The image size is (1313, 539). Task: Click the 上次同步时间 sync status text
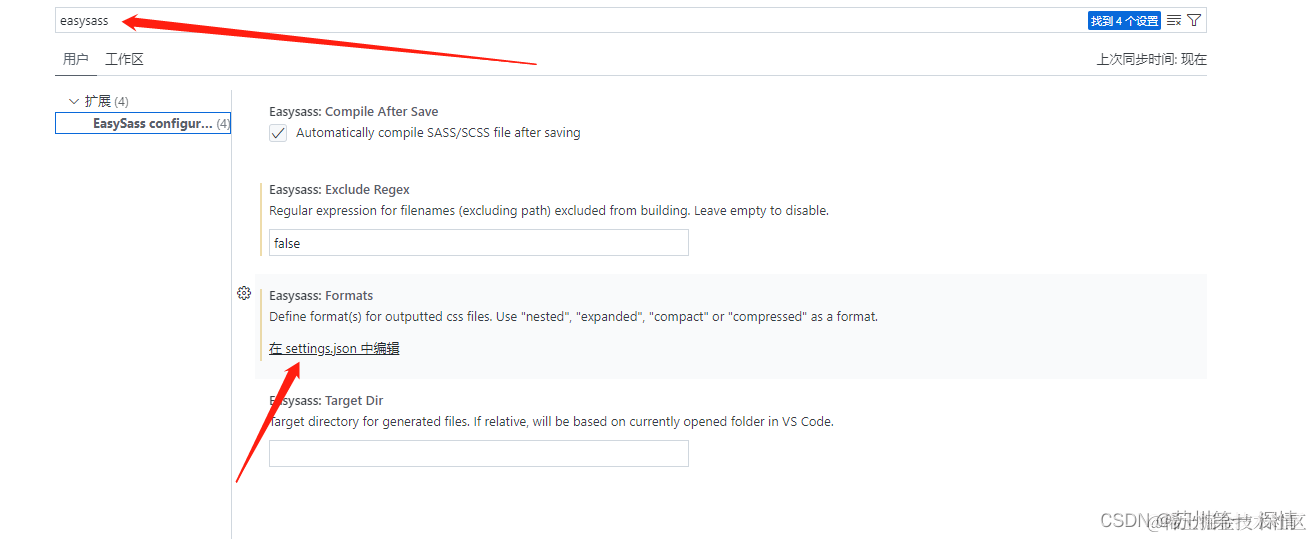point(1151,59)
